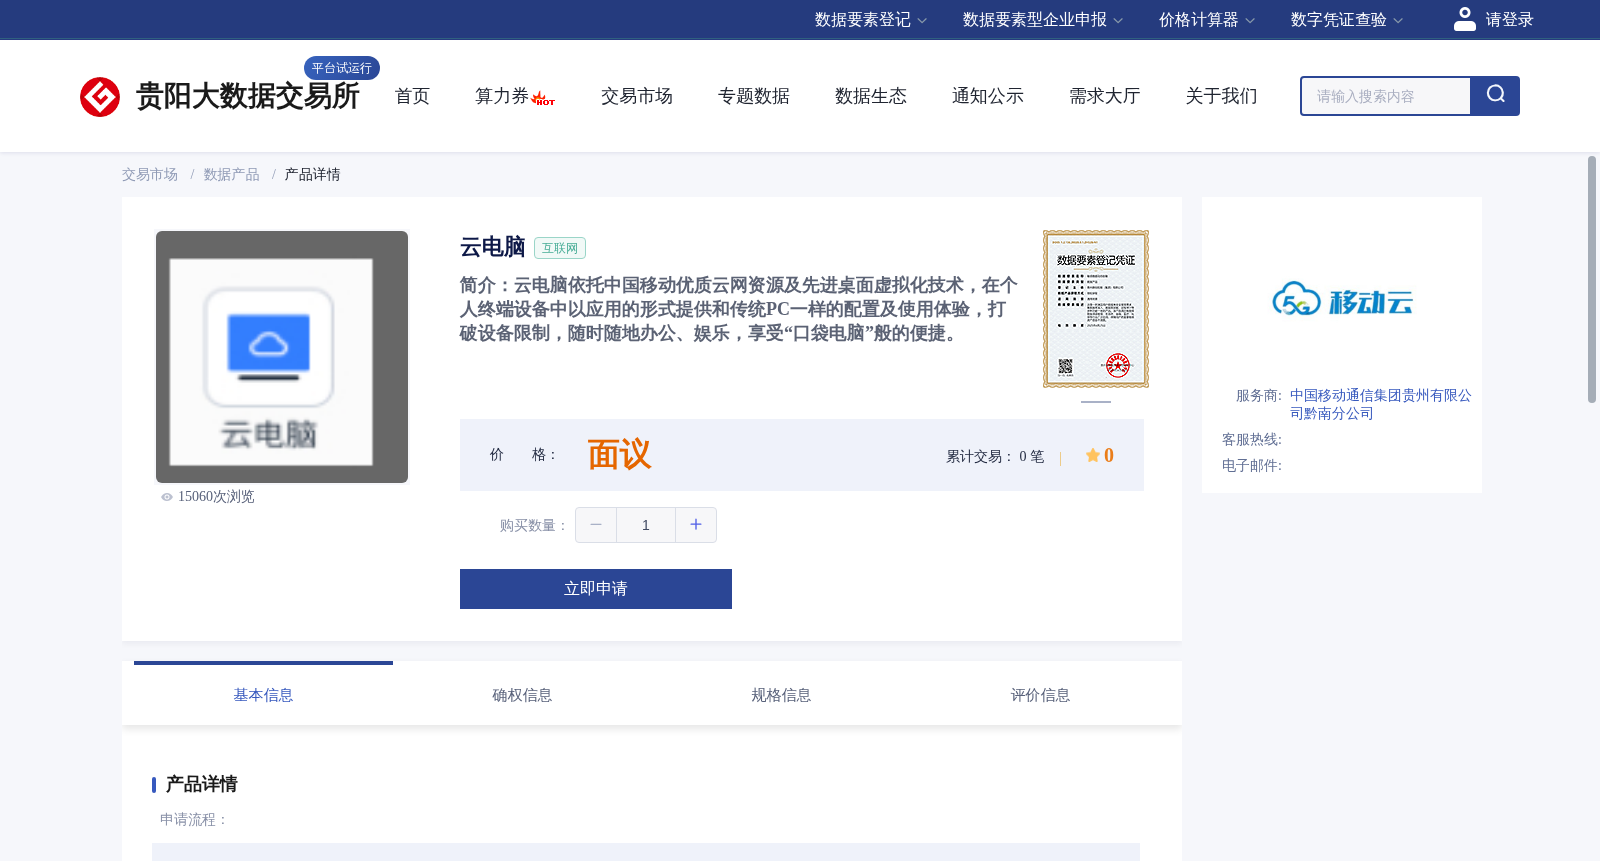Open the 算力券 menu item
1600x861 pixels.
[502, 96]
